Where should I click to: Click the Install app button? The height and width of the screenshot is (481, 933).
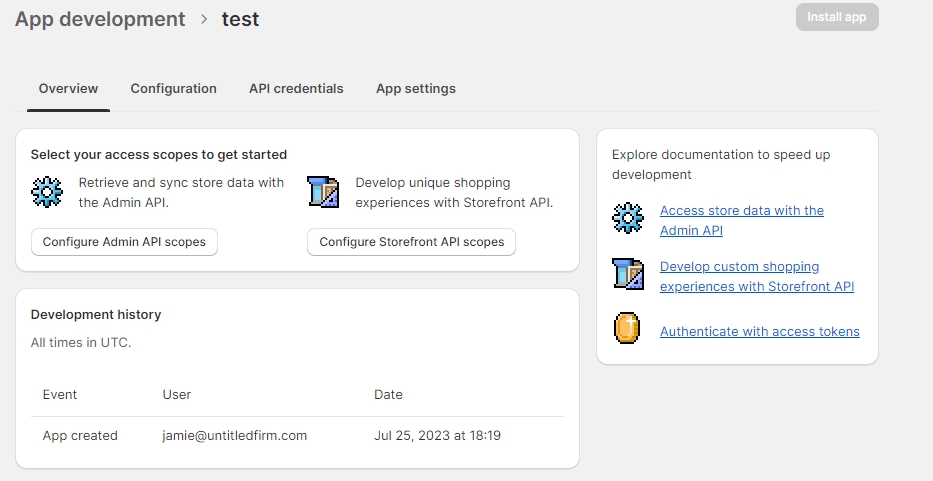(x=837, y=17)
